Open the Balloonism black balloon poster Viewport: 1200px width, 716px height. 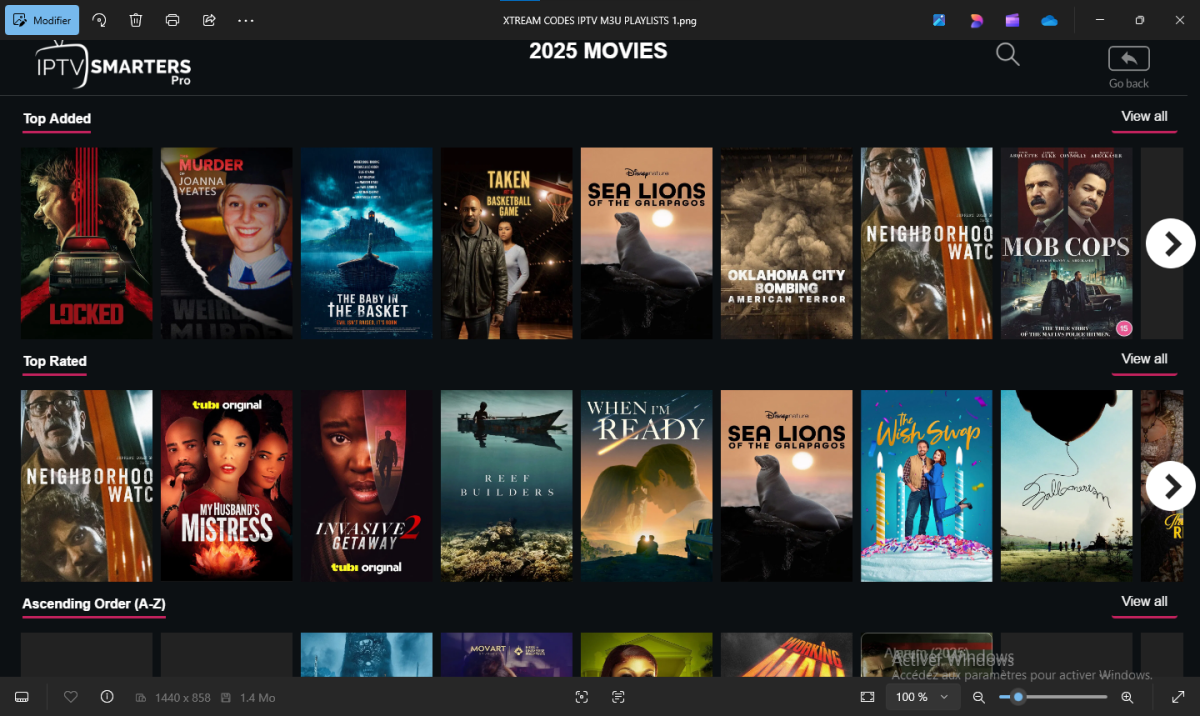(x=1067, y=486)
